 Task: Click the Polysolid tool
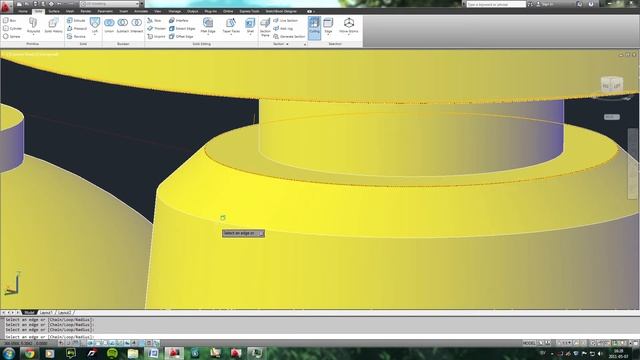coord(33,25)
